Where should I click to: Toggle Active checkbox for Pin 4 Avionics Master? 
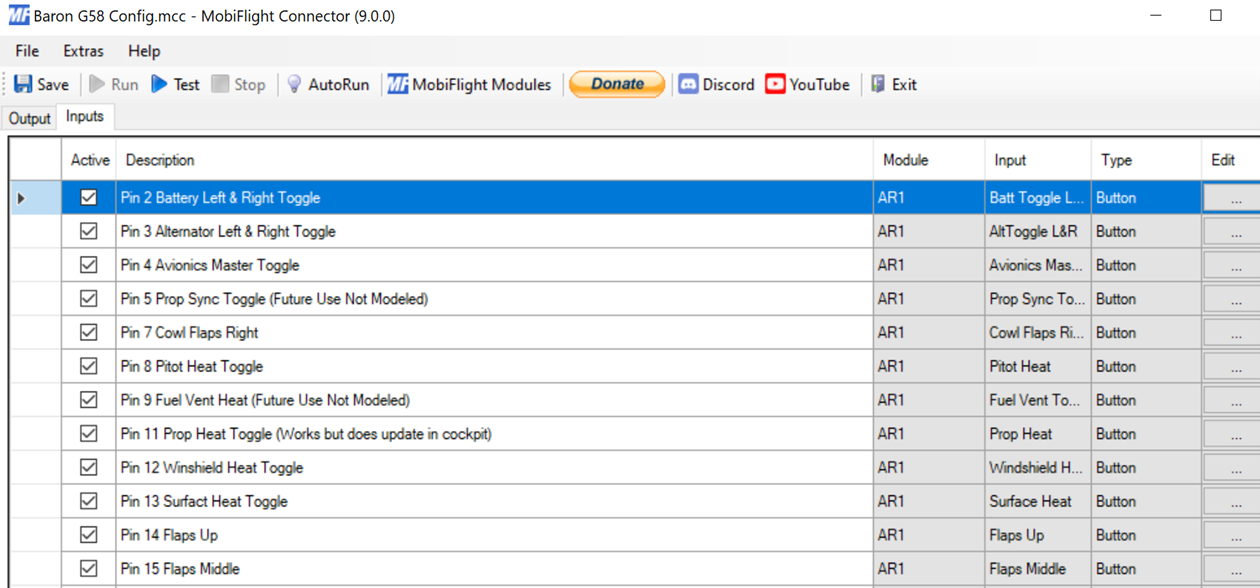point(89,265)
